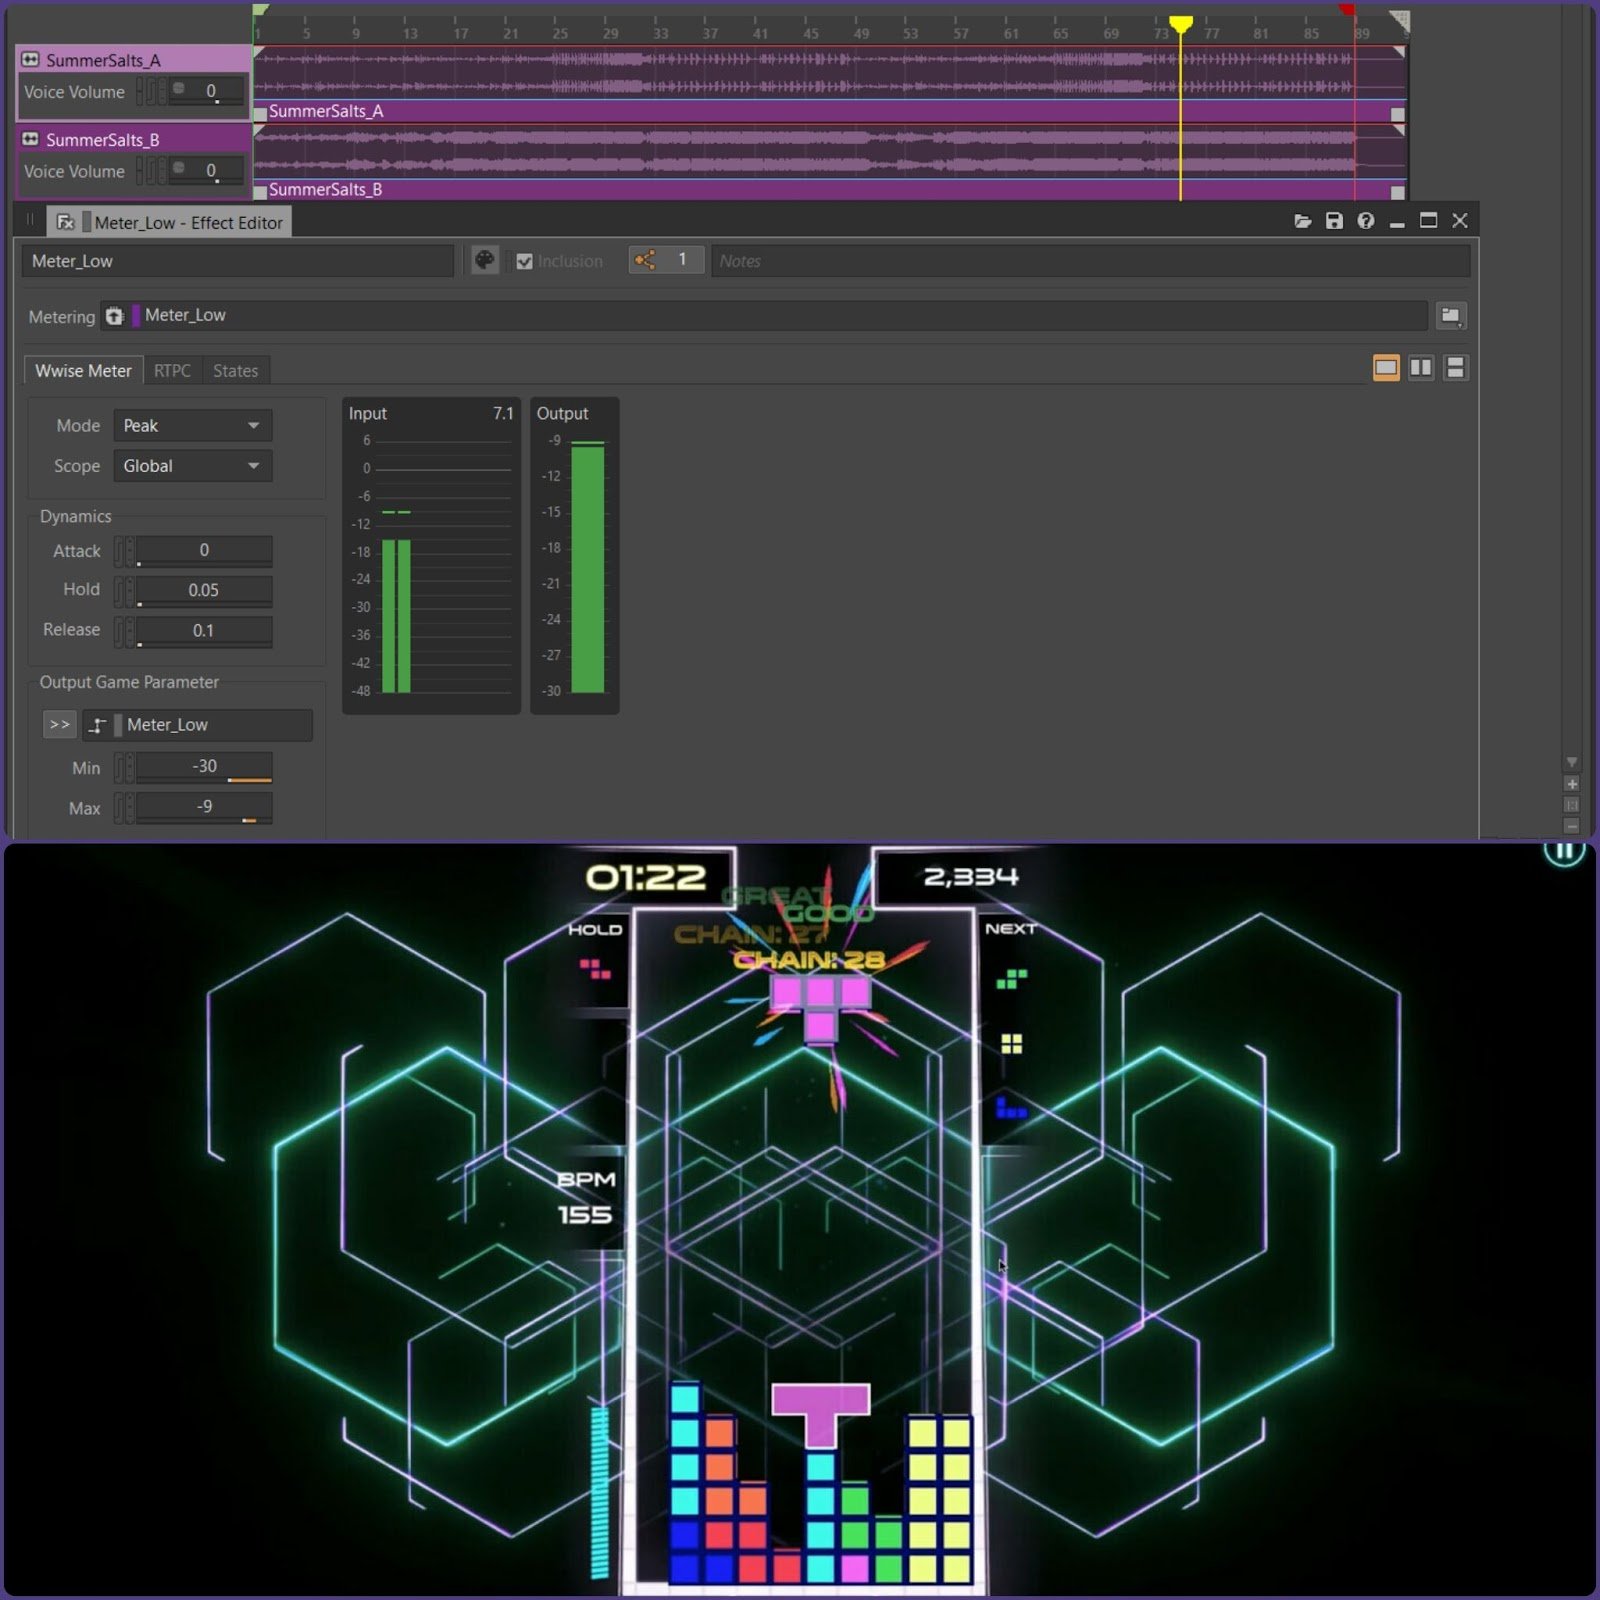This screenshot has height=1600, width=1600.
Task: Open the Mode dropdown set to Peak
Action: [192, 426]
